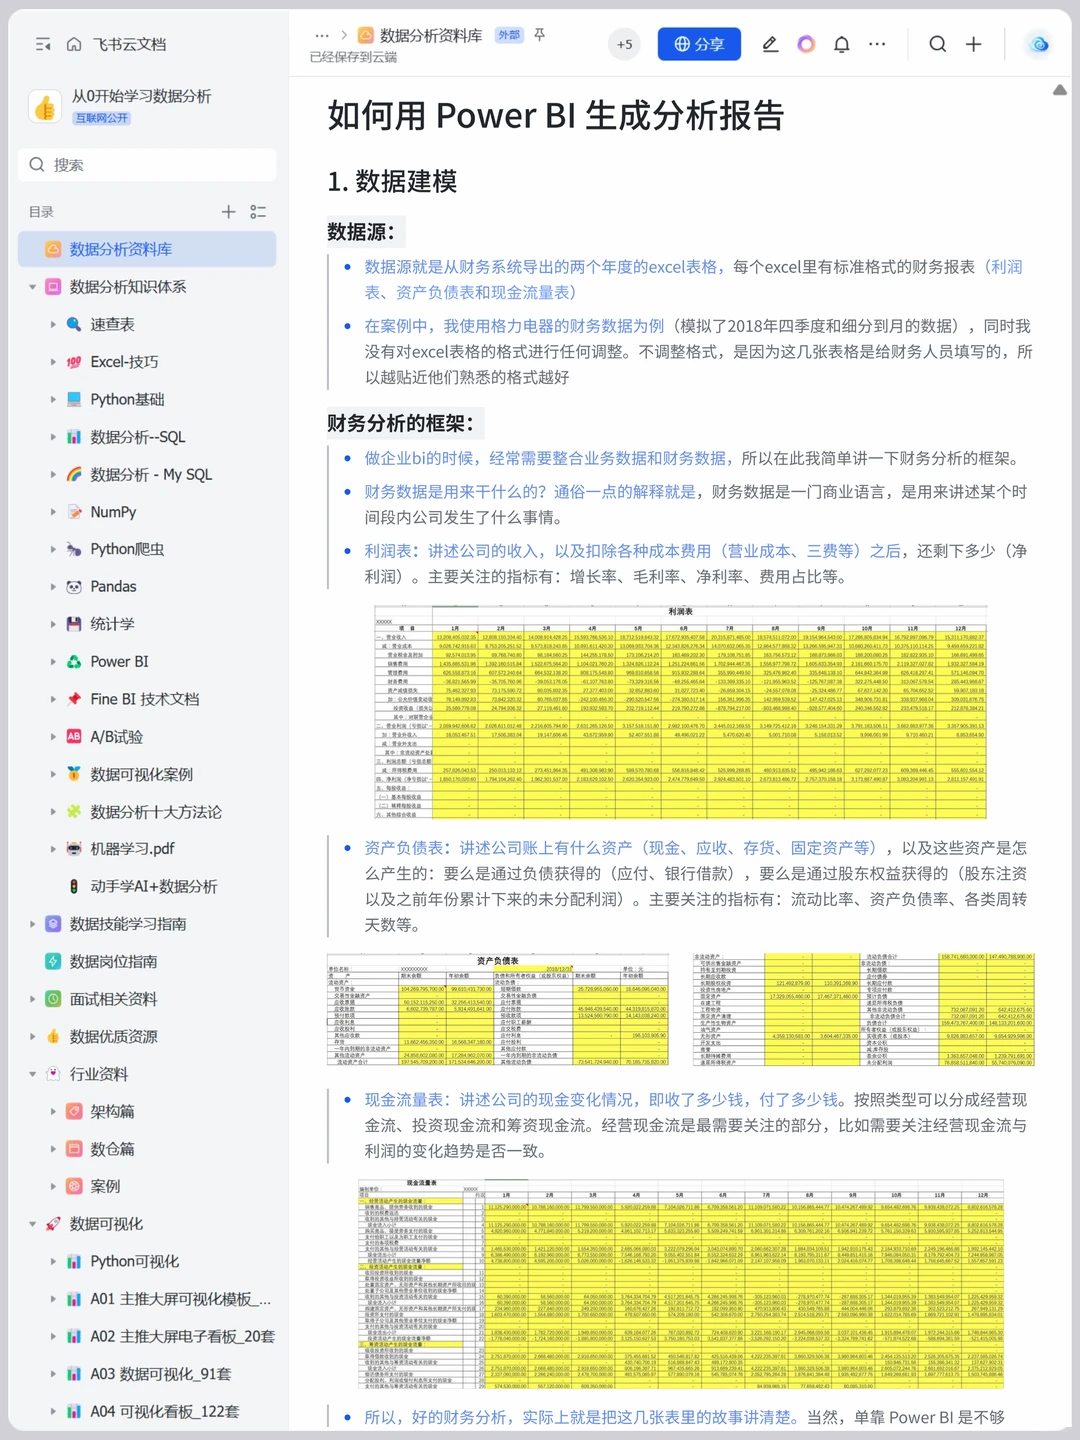Viewport: 1080px width, 1440px height.
Task: Click the search magnifier in top toolbar
Action: 936,44
